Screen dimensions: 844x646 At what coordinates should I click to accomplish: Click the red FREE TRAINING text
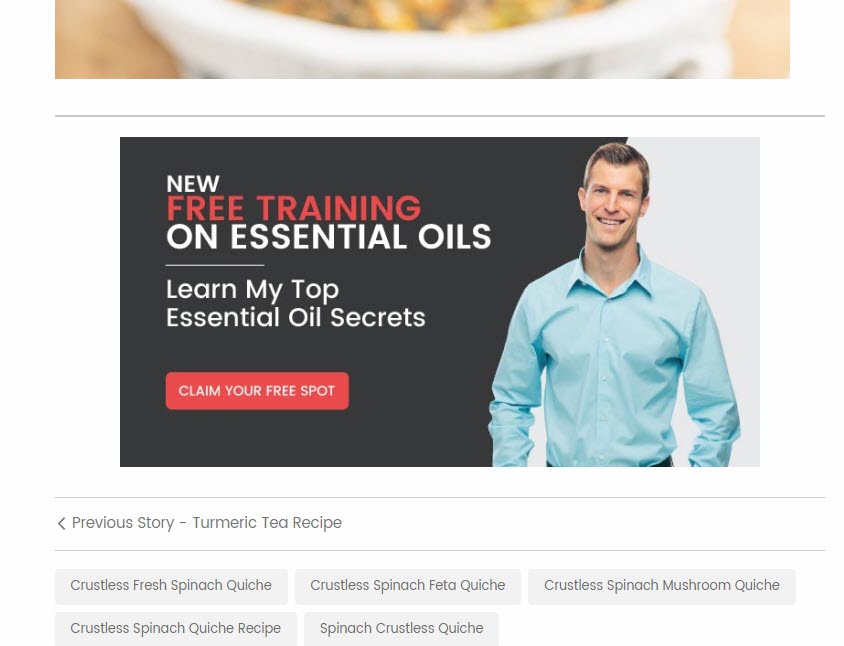click(x=293, y=208)
